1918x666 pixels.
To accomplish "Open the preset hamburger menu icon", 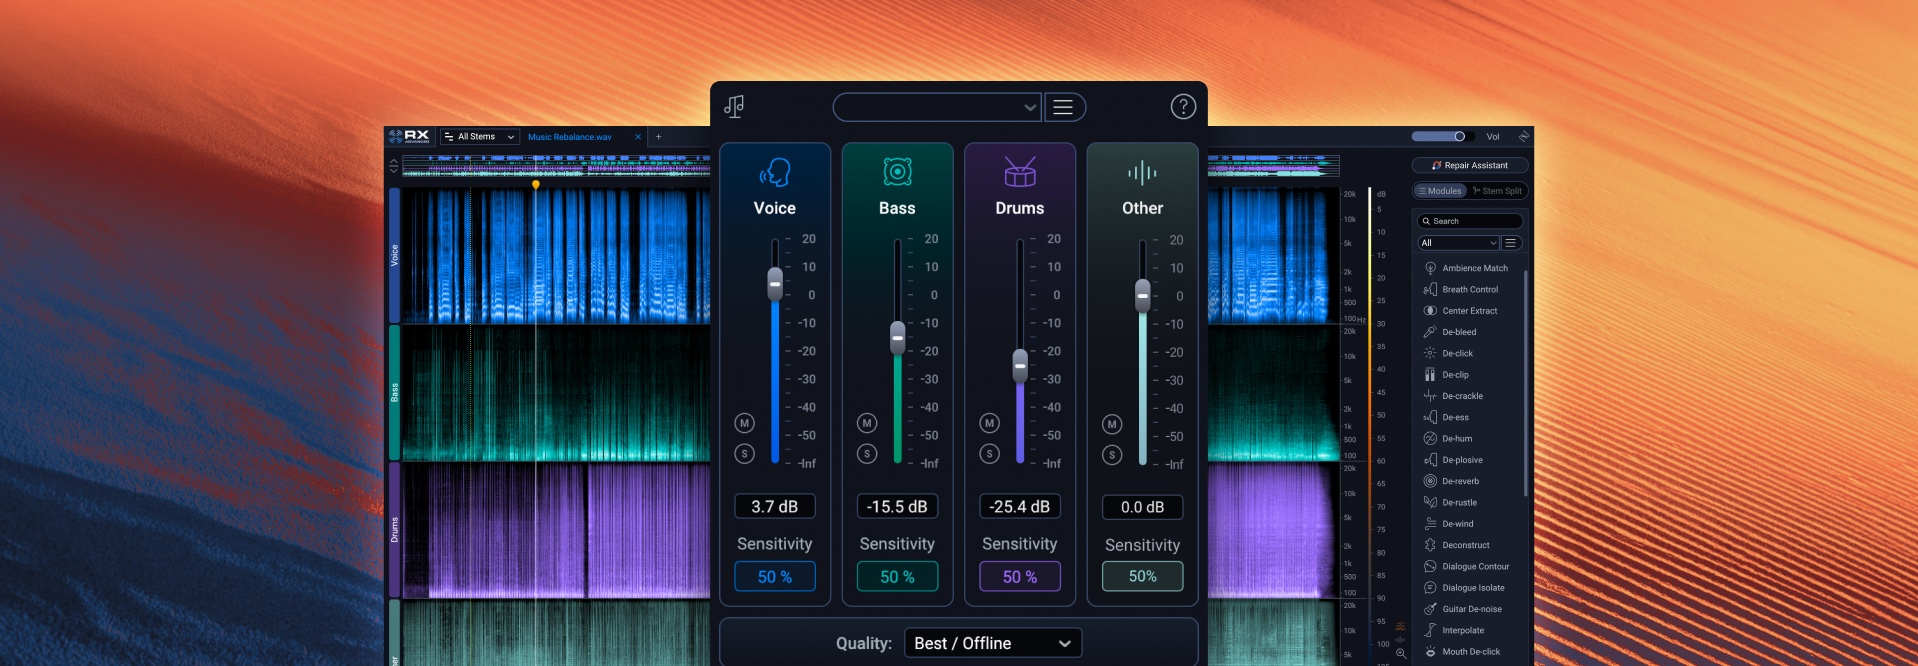I will tap(1064, 107).
